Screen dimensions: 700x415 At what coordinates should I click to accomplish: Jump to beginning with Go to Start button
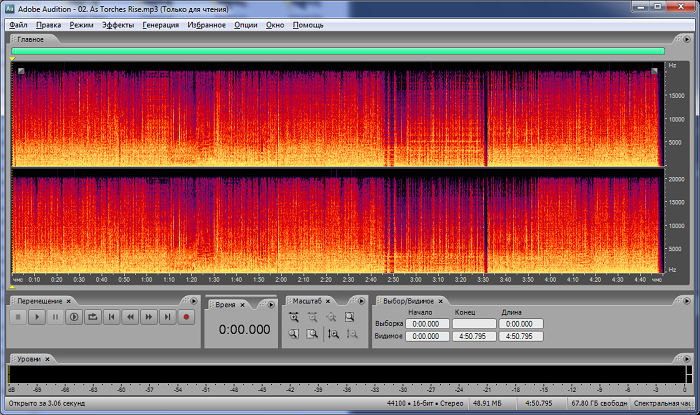coord(111,317)
